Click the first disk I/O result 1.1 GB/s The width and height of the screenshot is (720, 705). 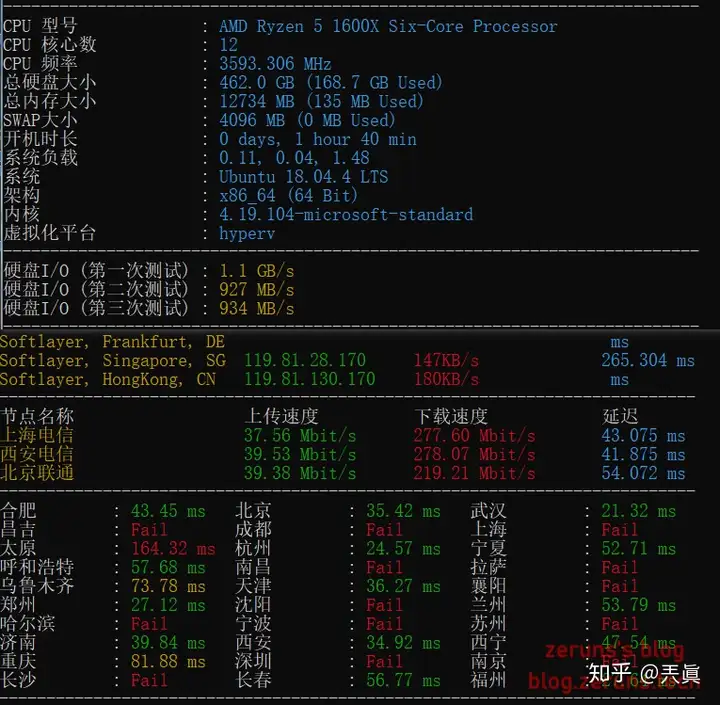point(257,271)
